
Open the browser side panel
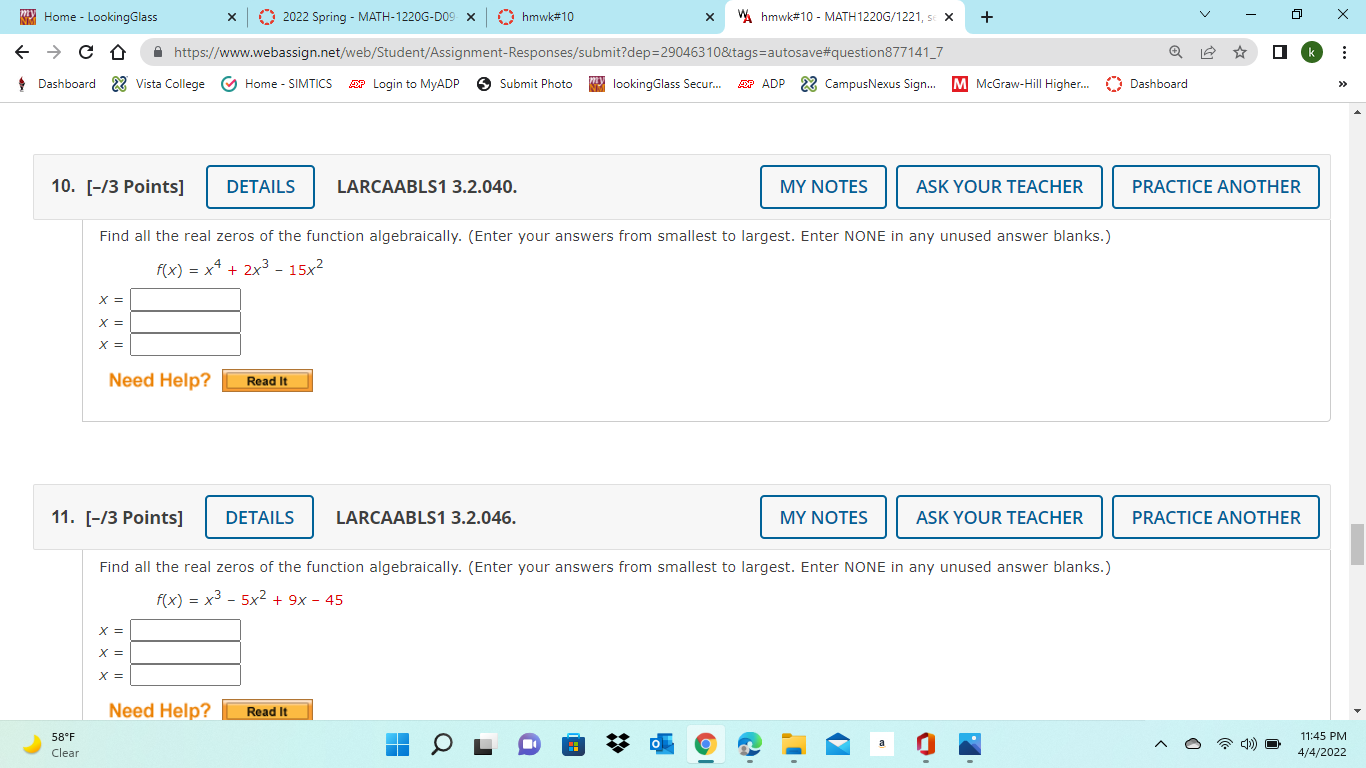(1280, 52)
